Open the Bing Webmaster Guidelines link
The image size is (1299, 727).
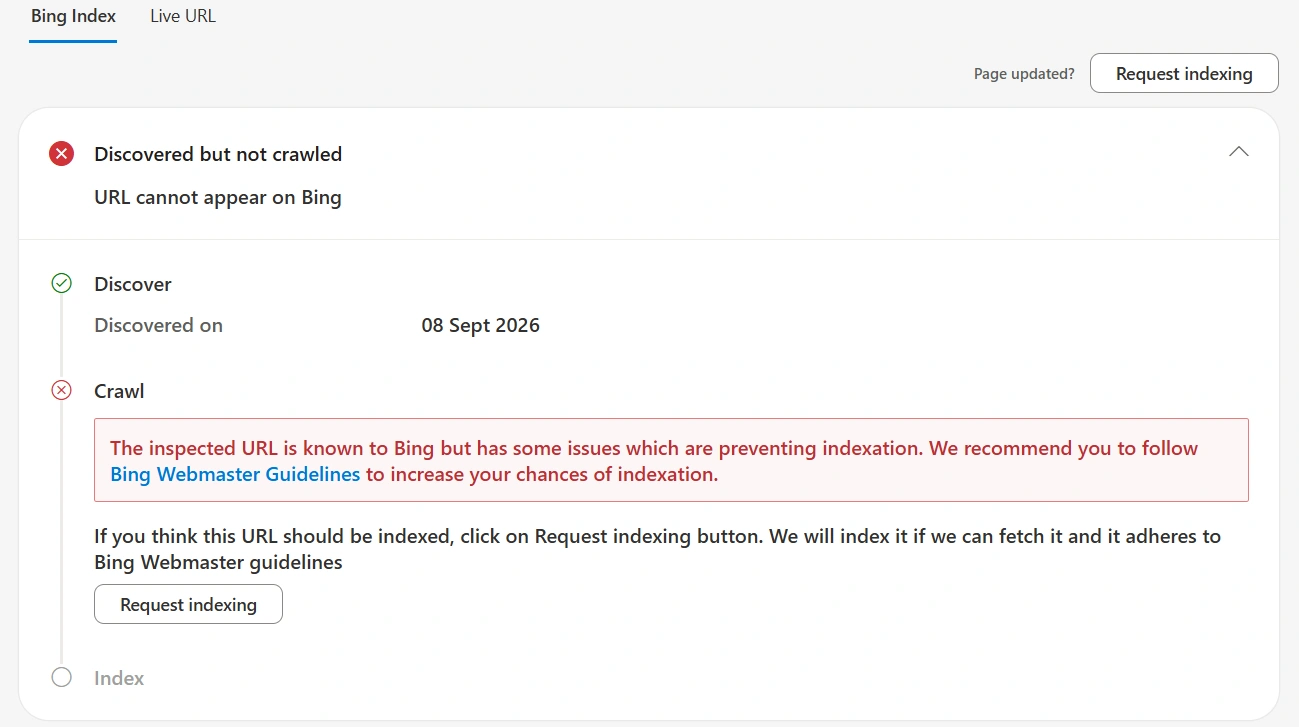[x=235, y=474]
